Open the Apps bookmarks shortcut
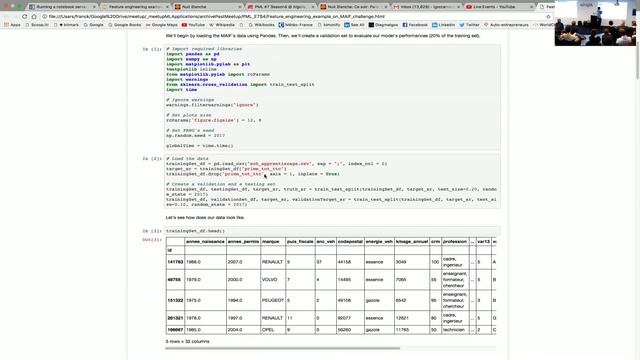640x360 pixels. click(x=12, y=25)
